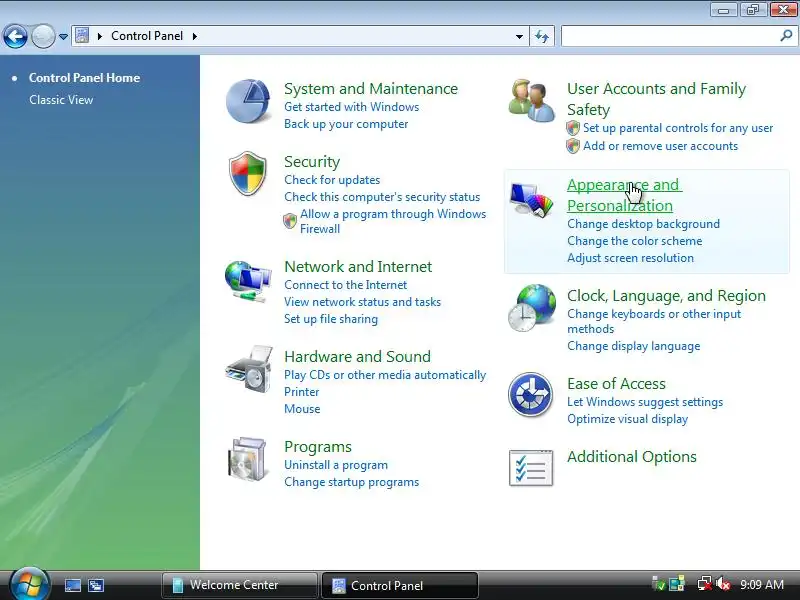The width and height of the screenshot is (800, 600).
Task: Click Connect to the Internet
Action: 345,285
